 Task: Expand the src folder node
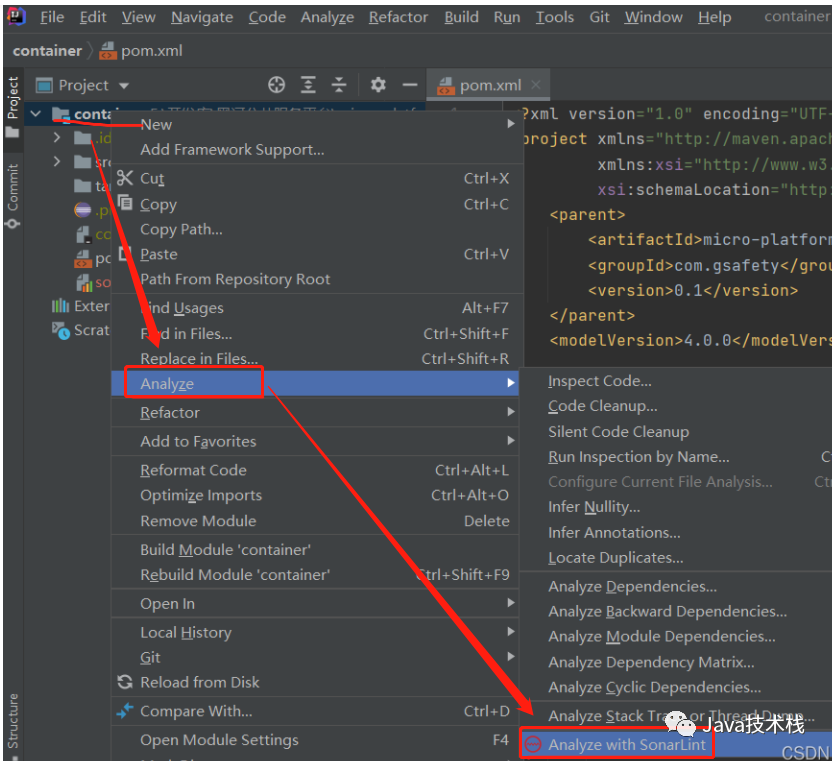57,161
